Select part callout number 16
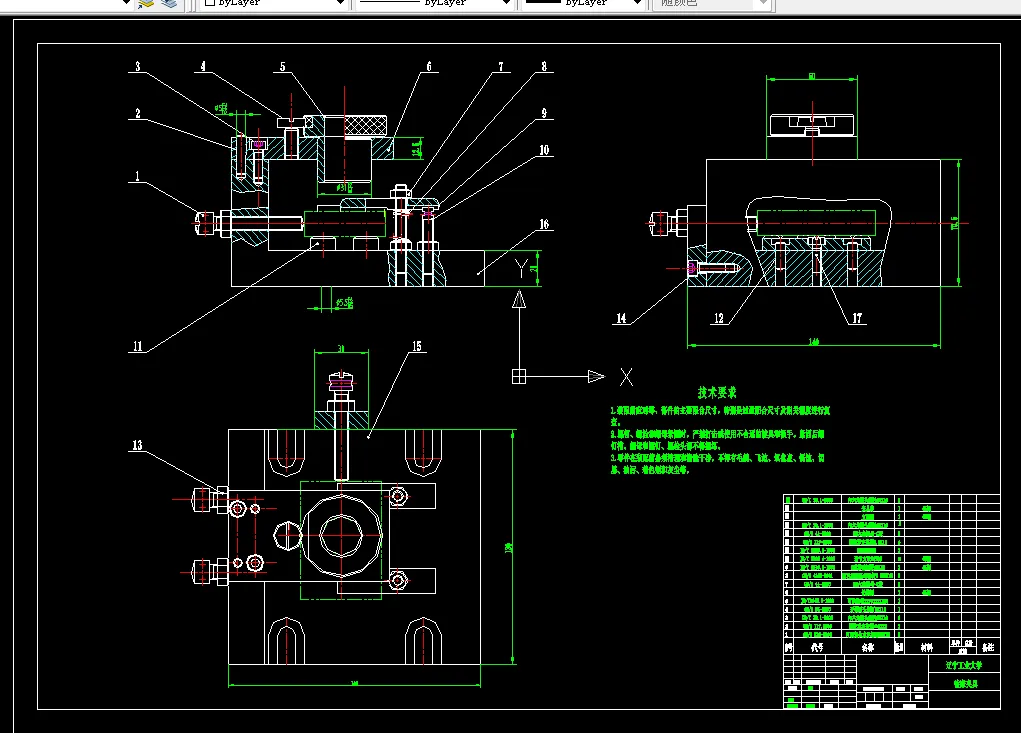The height and width of the screenshot is (733, 1021). click(543, 224)
